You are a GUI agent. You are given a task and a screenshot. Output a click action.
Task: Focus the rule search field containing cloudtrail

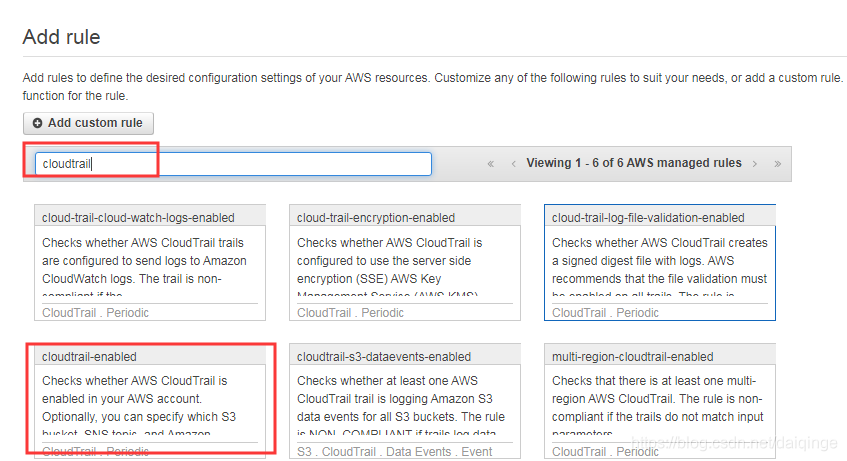(x=233, y=164)
